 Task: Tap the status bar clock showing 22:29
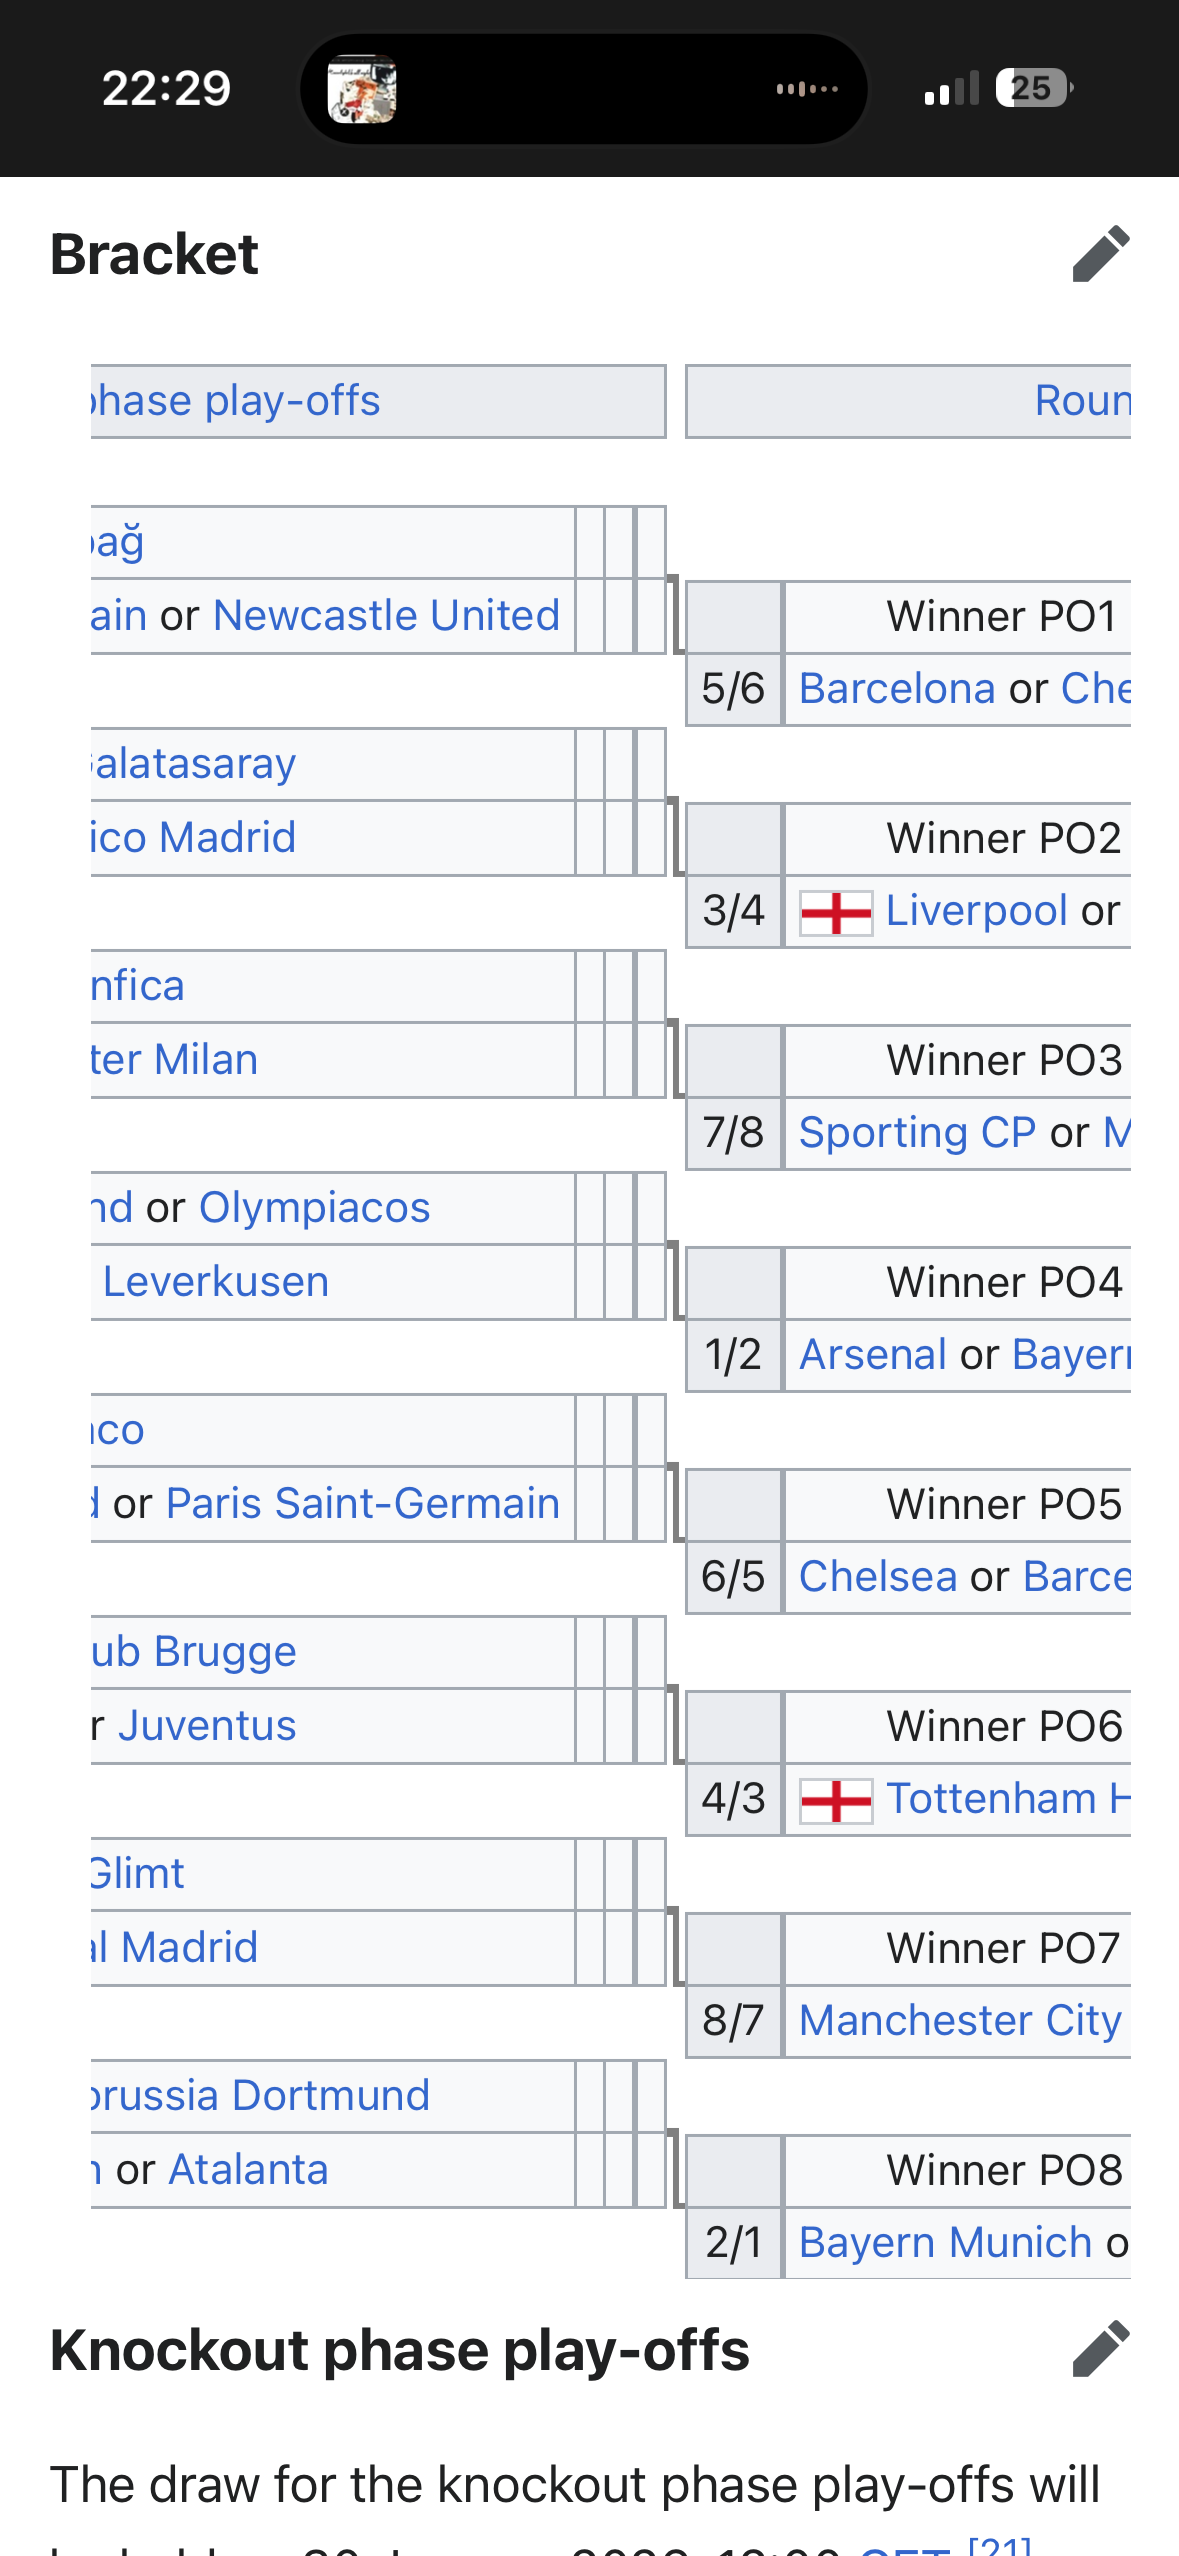166,89
